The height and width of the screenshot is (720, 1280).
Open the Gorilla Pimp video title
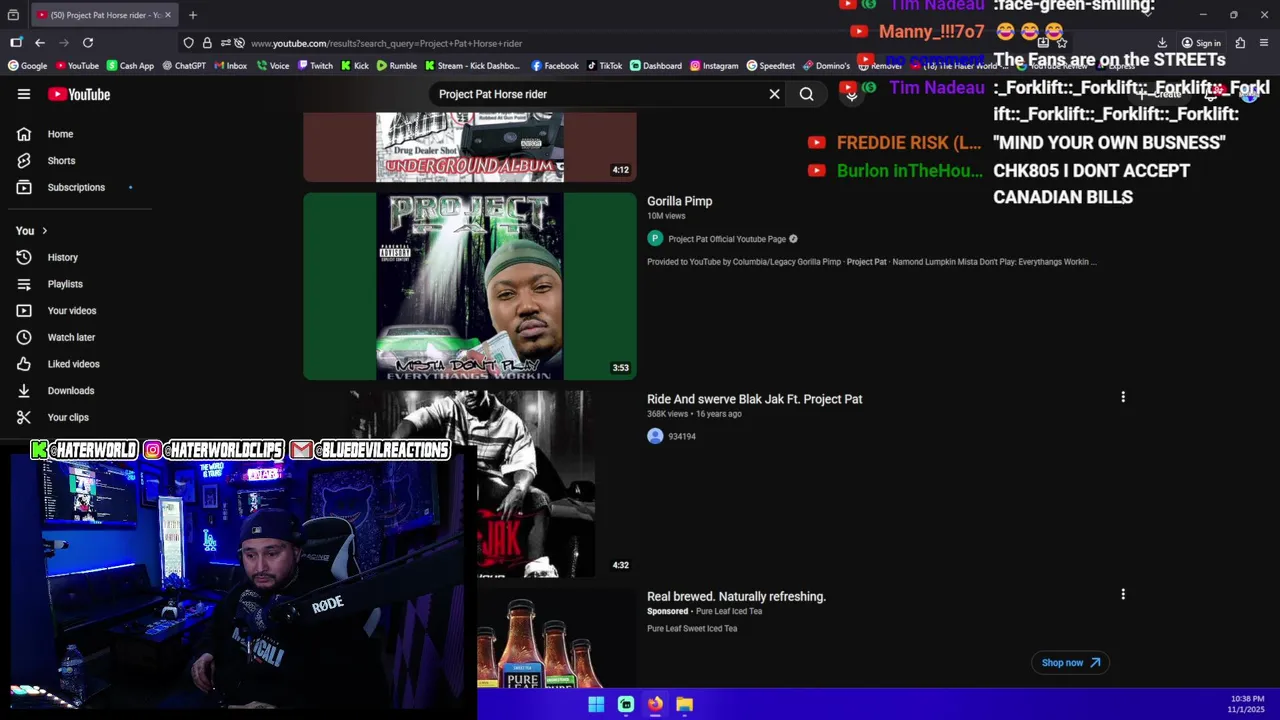[x=679, y=201]
